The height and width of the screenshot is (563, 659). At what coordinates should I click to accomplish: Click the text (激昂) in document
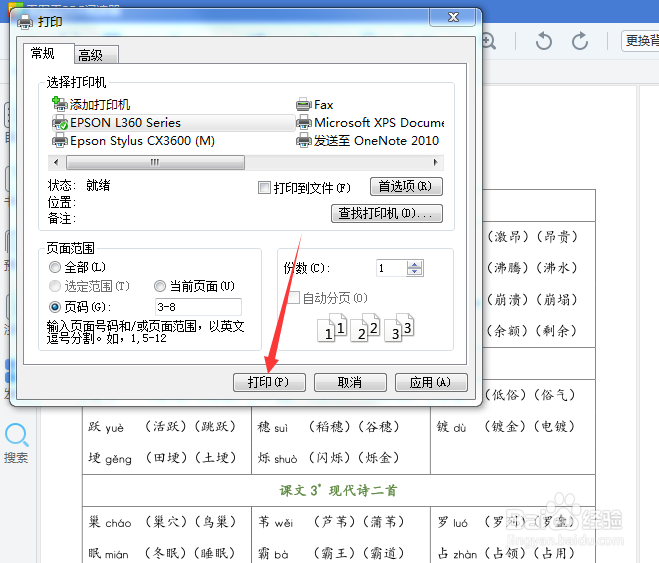point(507,237)
